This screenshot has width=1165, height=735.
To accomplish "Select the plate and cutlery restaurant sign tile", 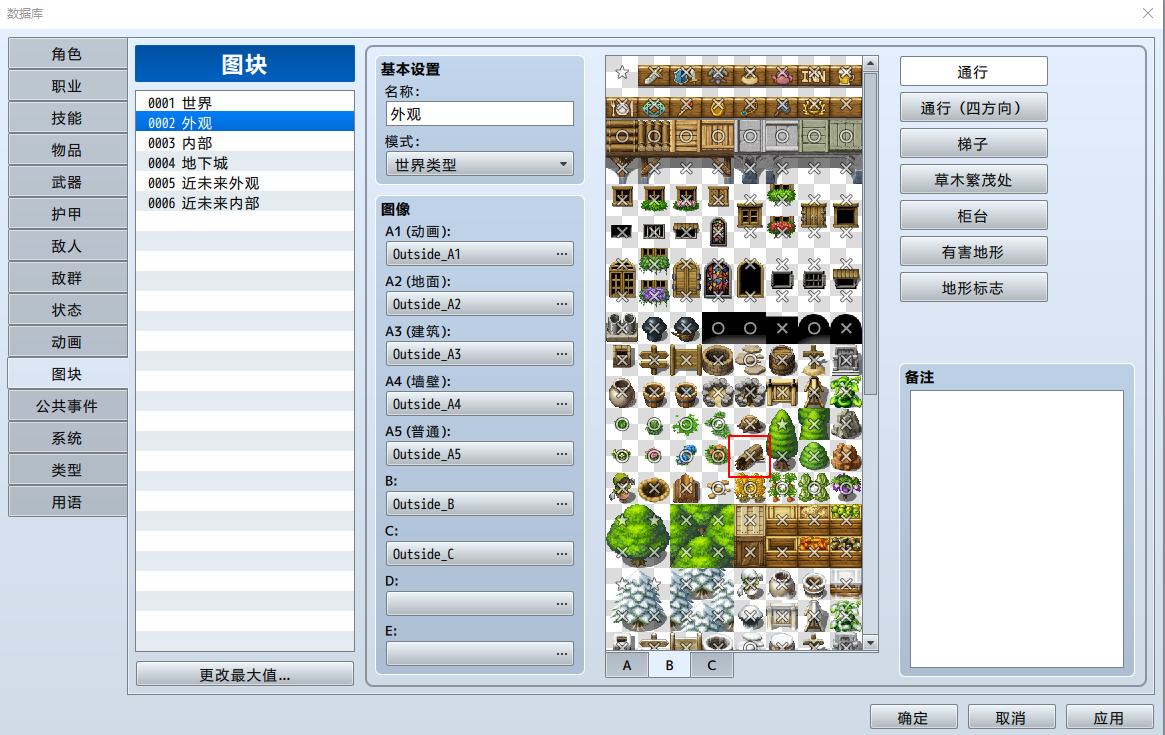I will click(x=623, y=104).
